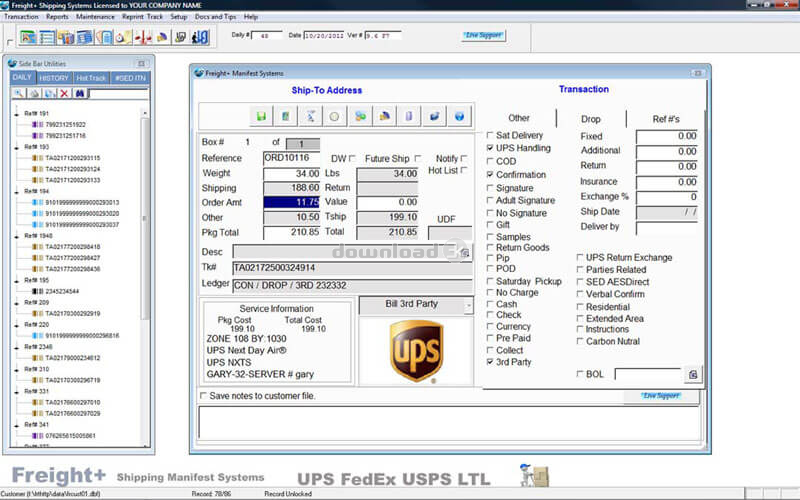Open the Reprint Track menu
The image size is (800, 500).
pos(142,17)
